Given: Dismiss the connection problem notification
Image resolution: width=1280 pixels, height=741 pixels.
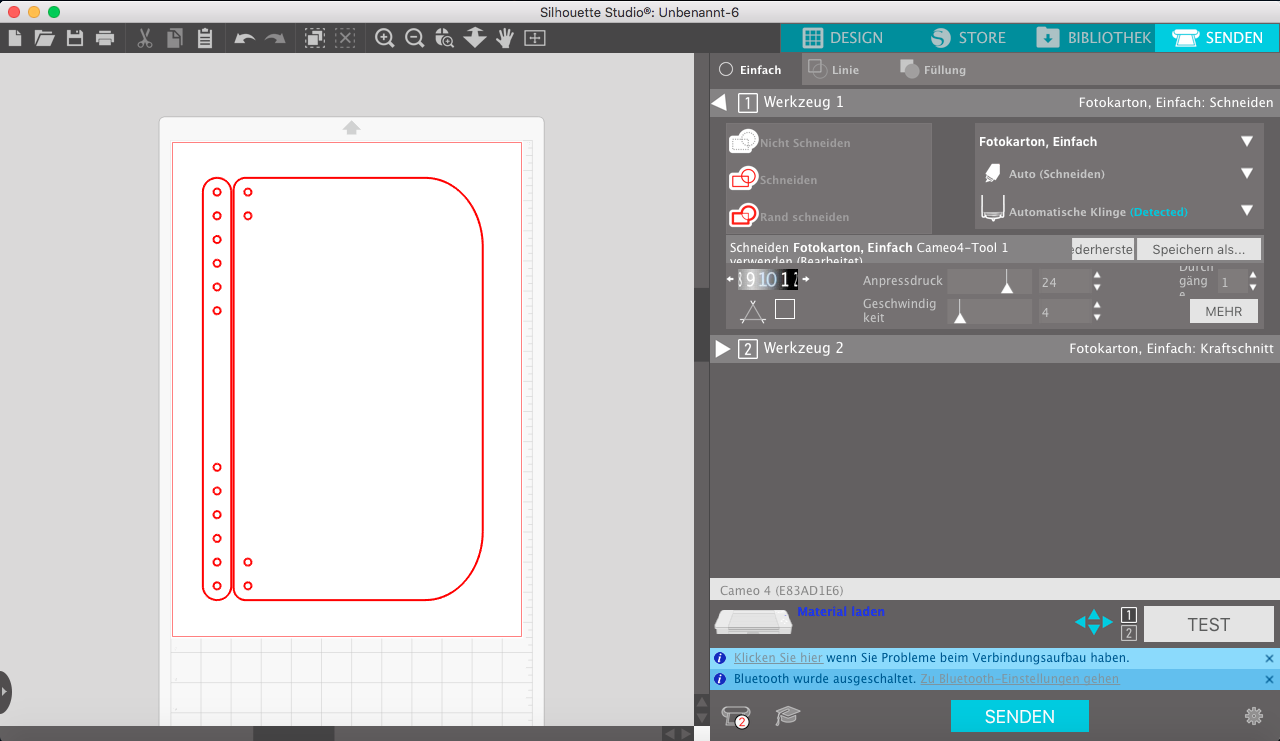Looking at the screenshot, I should pos(1269,658).
